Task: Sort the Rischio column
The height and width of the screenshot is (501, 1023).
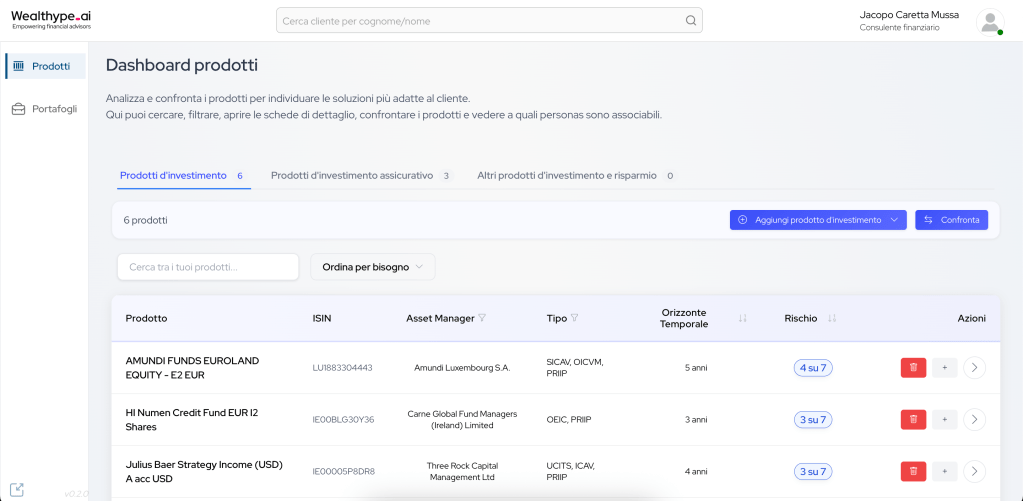Action: pos(832,319)
